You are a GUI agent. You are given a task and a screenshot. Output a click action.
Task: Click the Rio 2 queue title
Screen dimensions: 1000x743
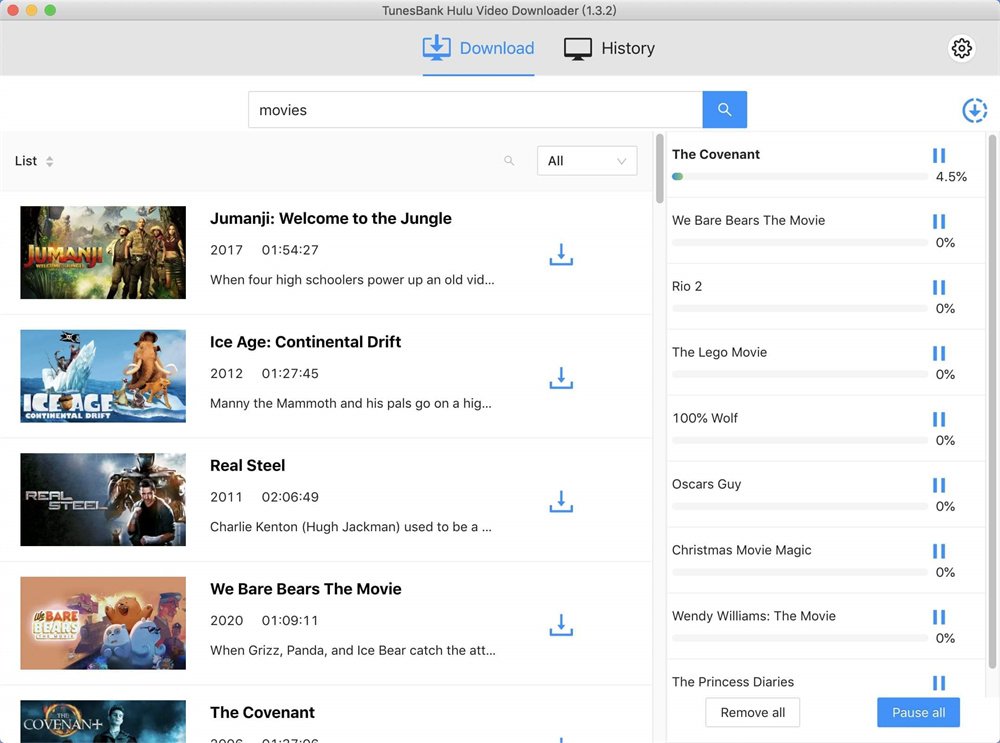coord(687,286)
